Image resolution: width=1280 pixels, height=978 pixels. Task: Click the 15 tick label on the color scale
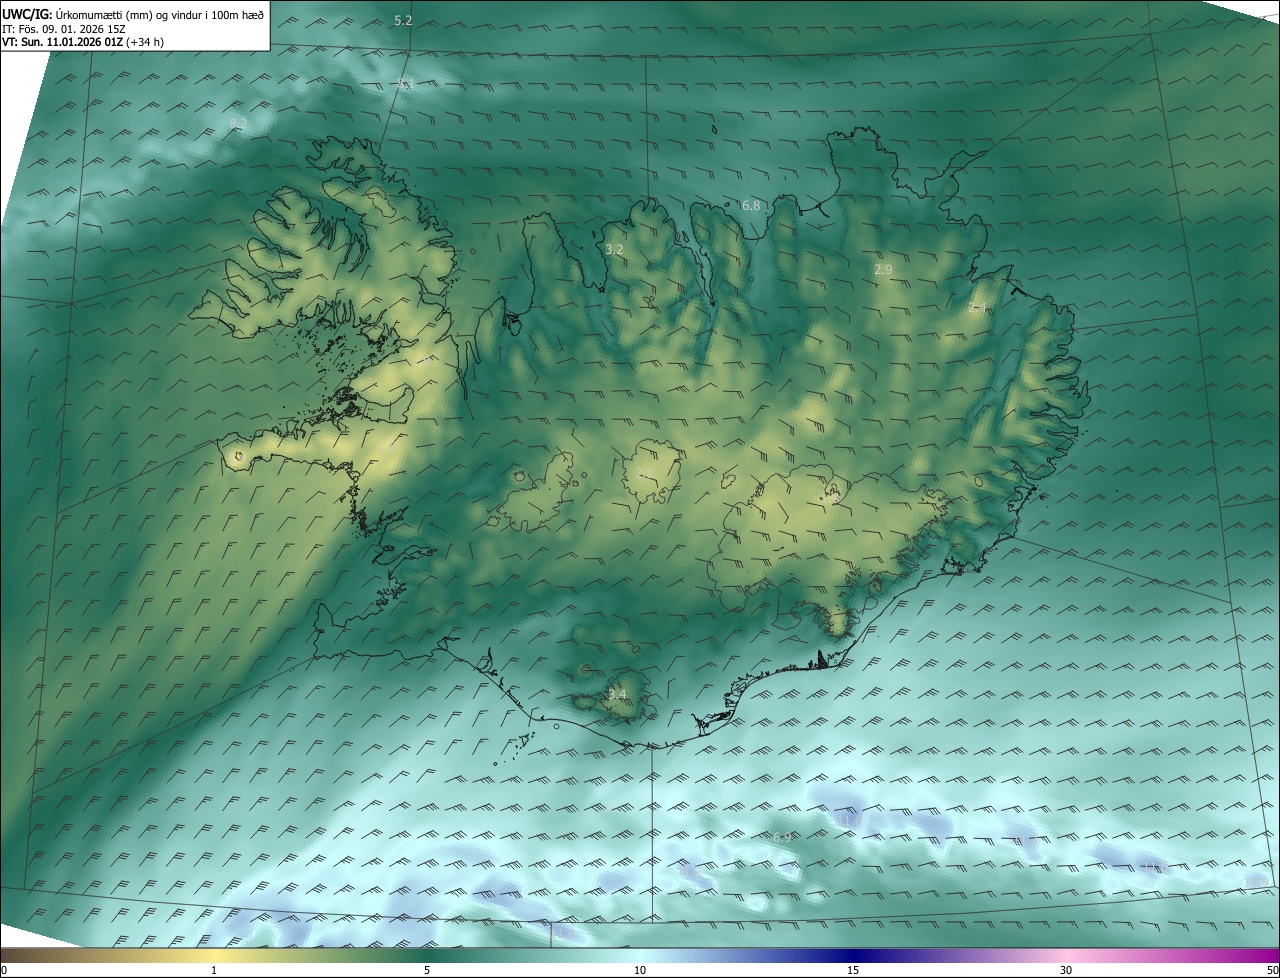pos(853,970)
